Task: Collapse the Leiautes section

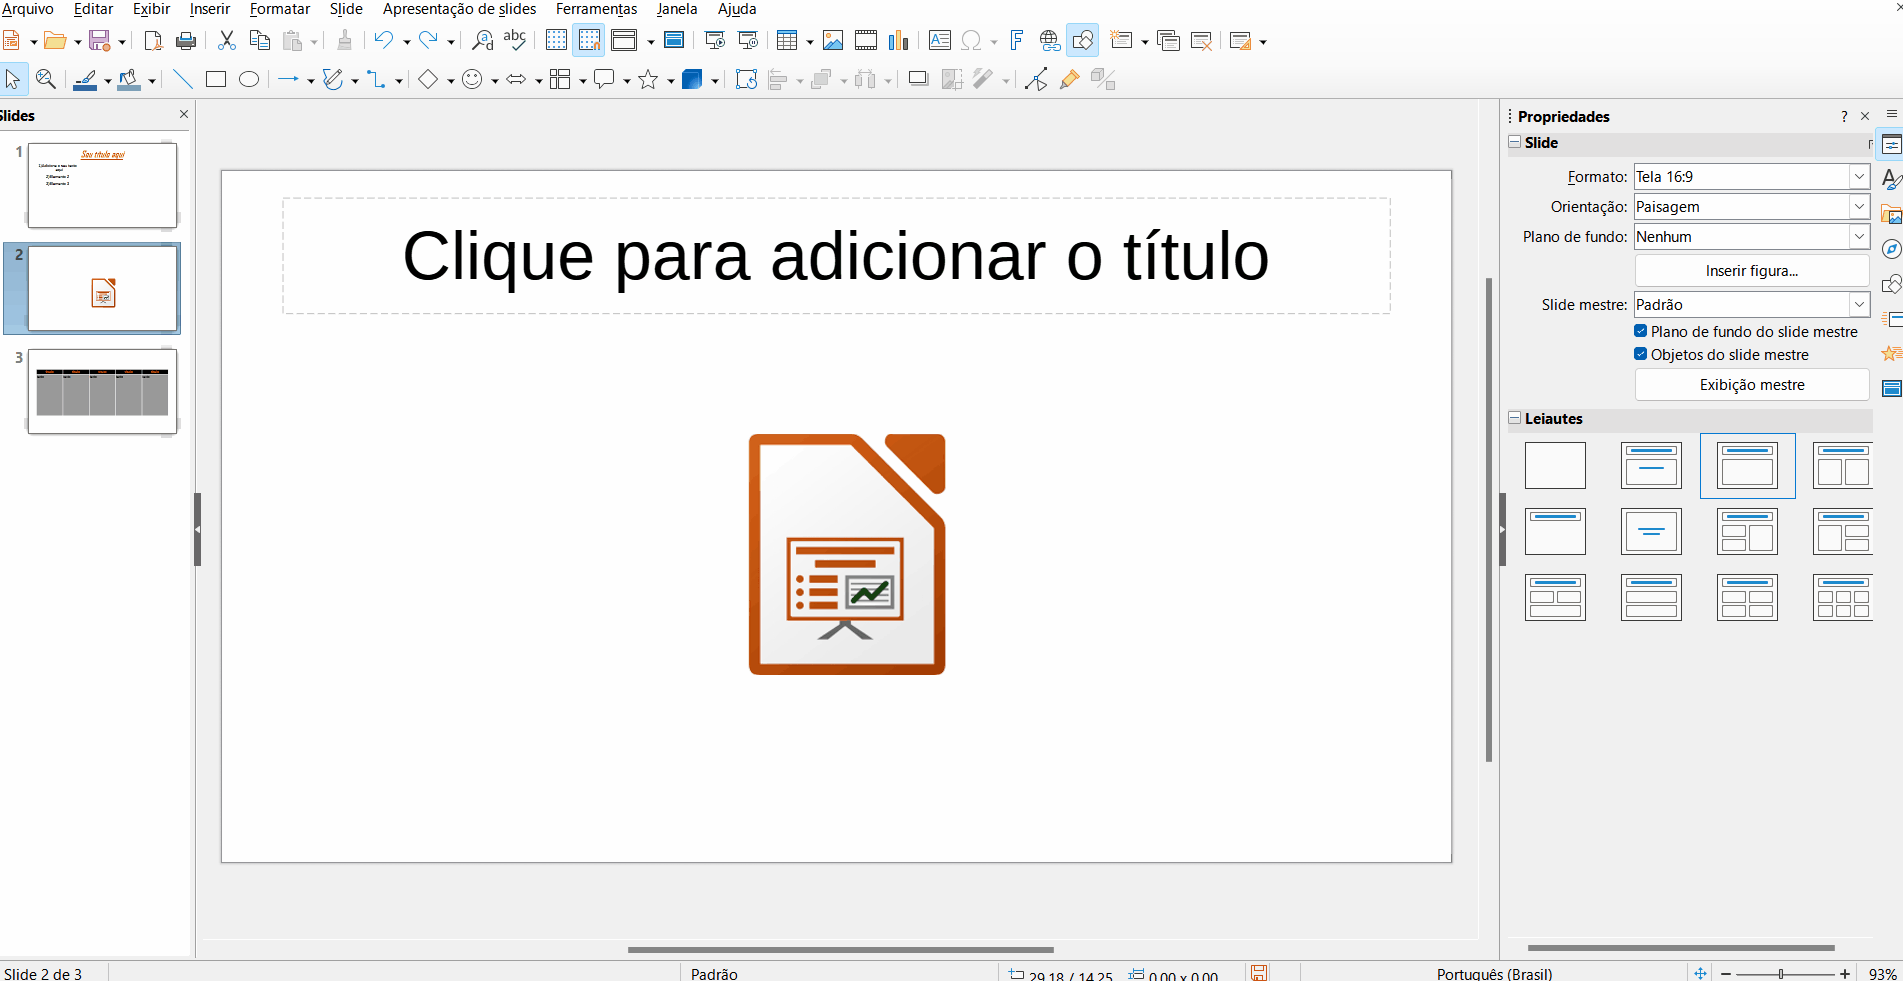Action: 1515,419
